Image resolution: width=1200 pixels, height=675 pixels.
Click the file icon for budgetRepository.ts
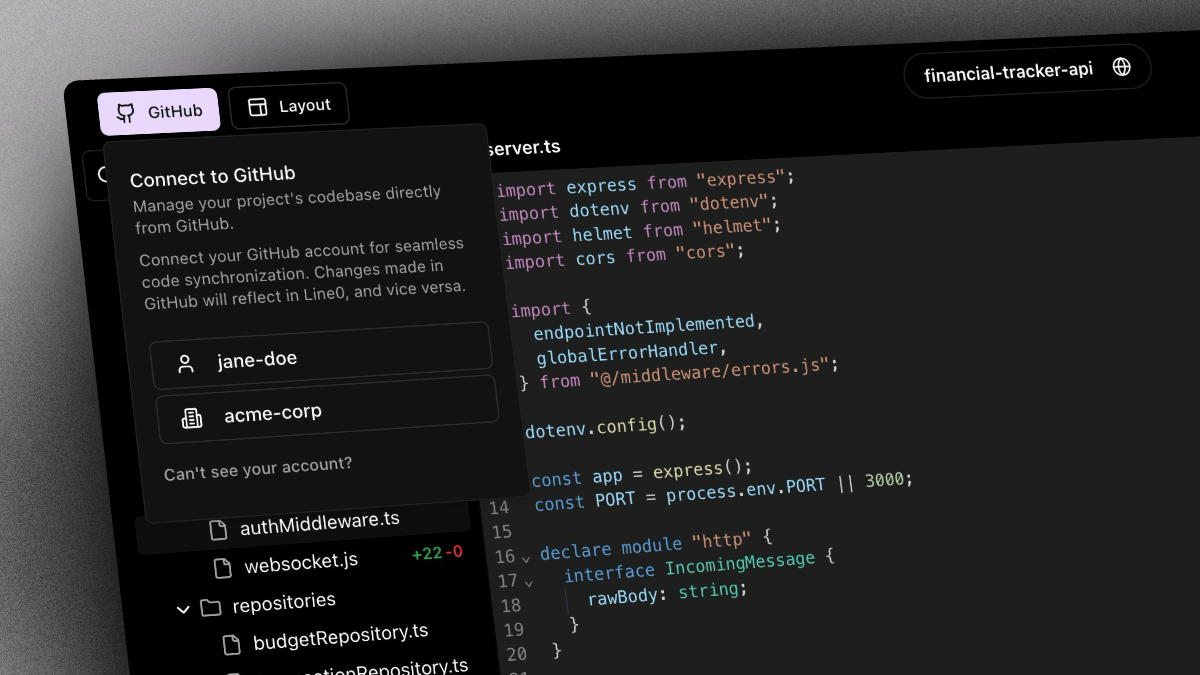[x=231, y=645]
